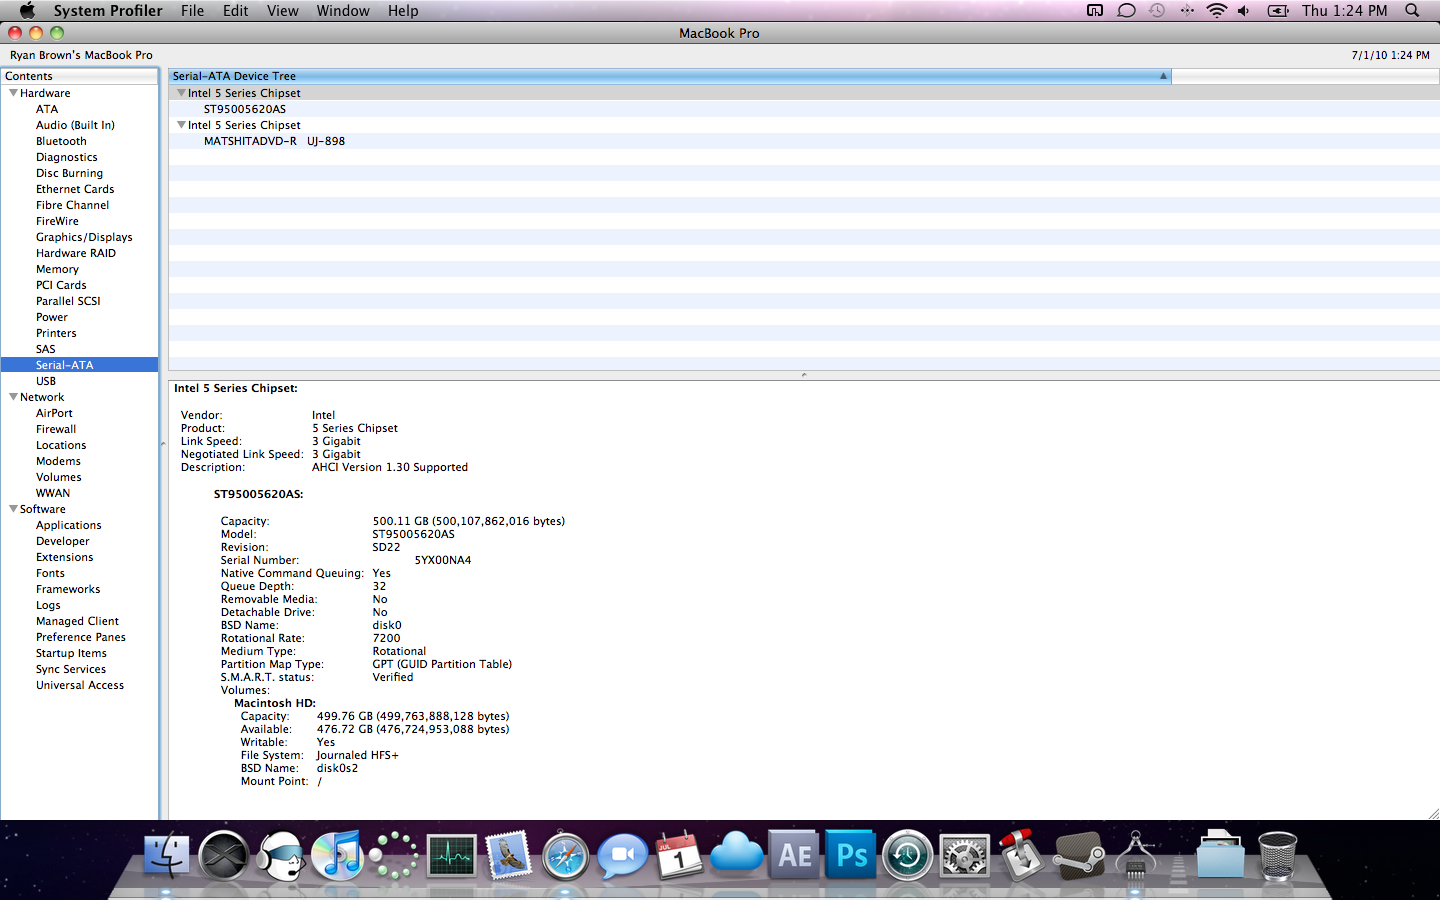The image size is (1440, 900).
Task: Open Ventrilo headset icon in Dock
Action: coord(280,856)
